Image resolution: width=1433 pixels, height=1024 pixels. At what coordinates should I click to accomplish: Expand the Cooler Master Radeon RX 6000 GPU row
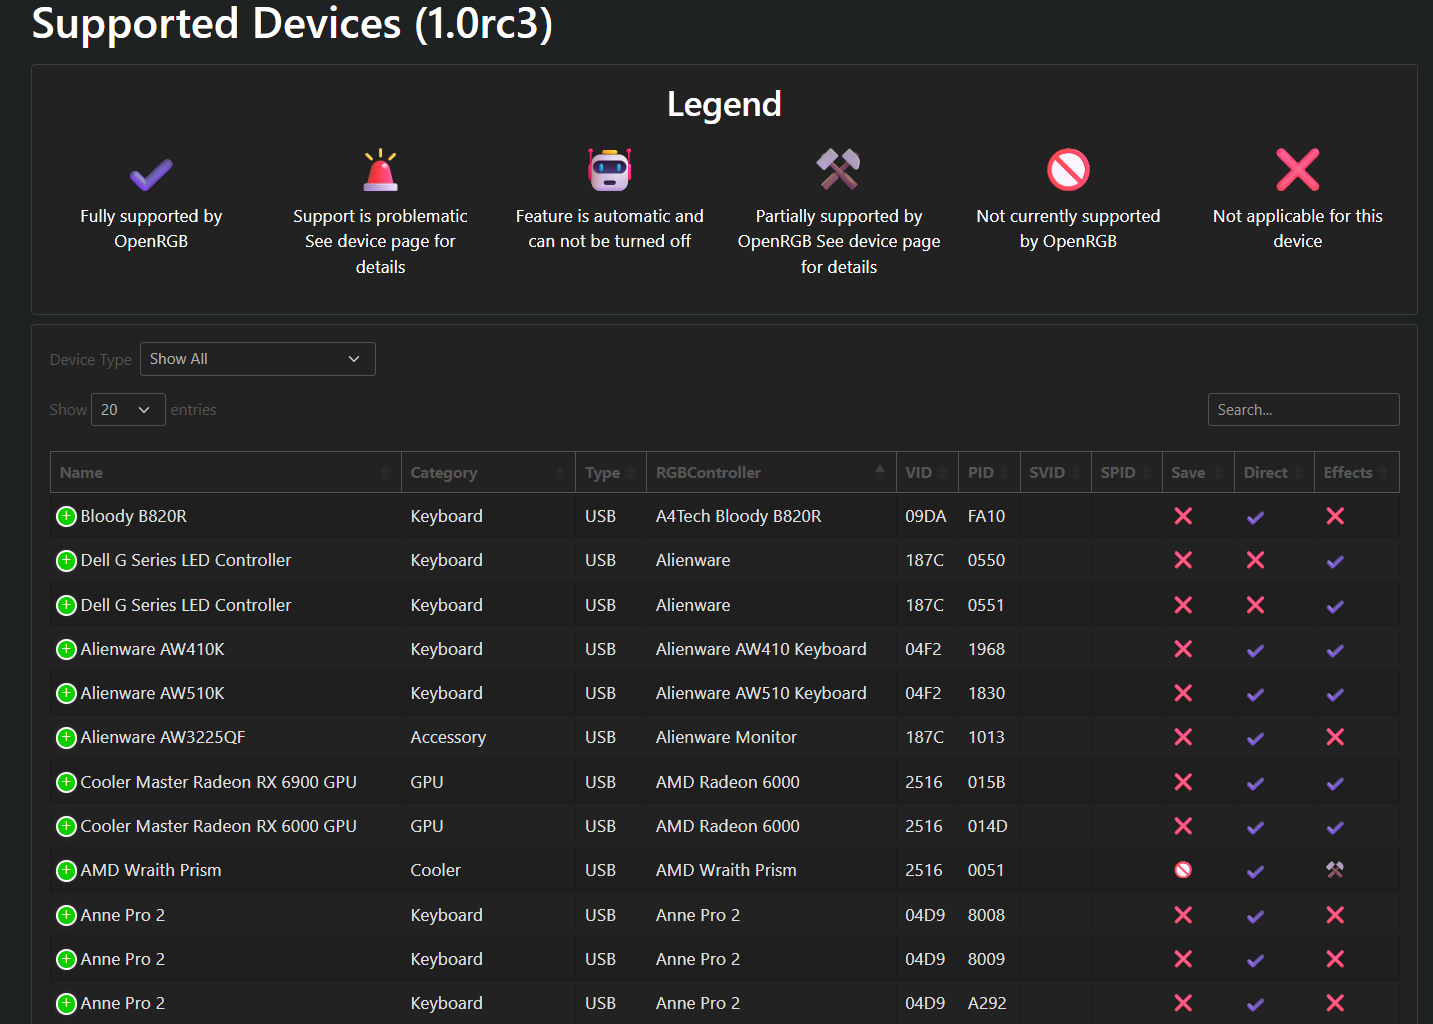pyautogui.click(x=66, y=826)
